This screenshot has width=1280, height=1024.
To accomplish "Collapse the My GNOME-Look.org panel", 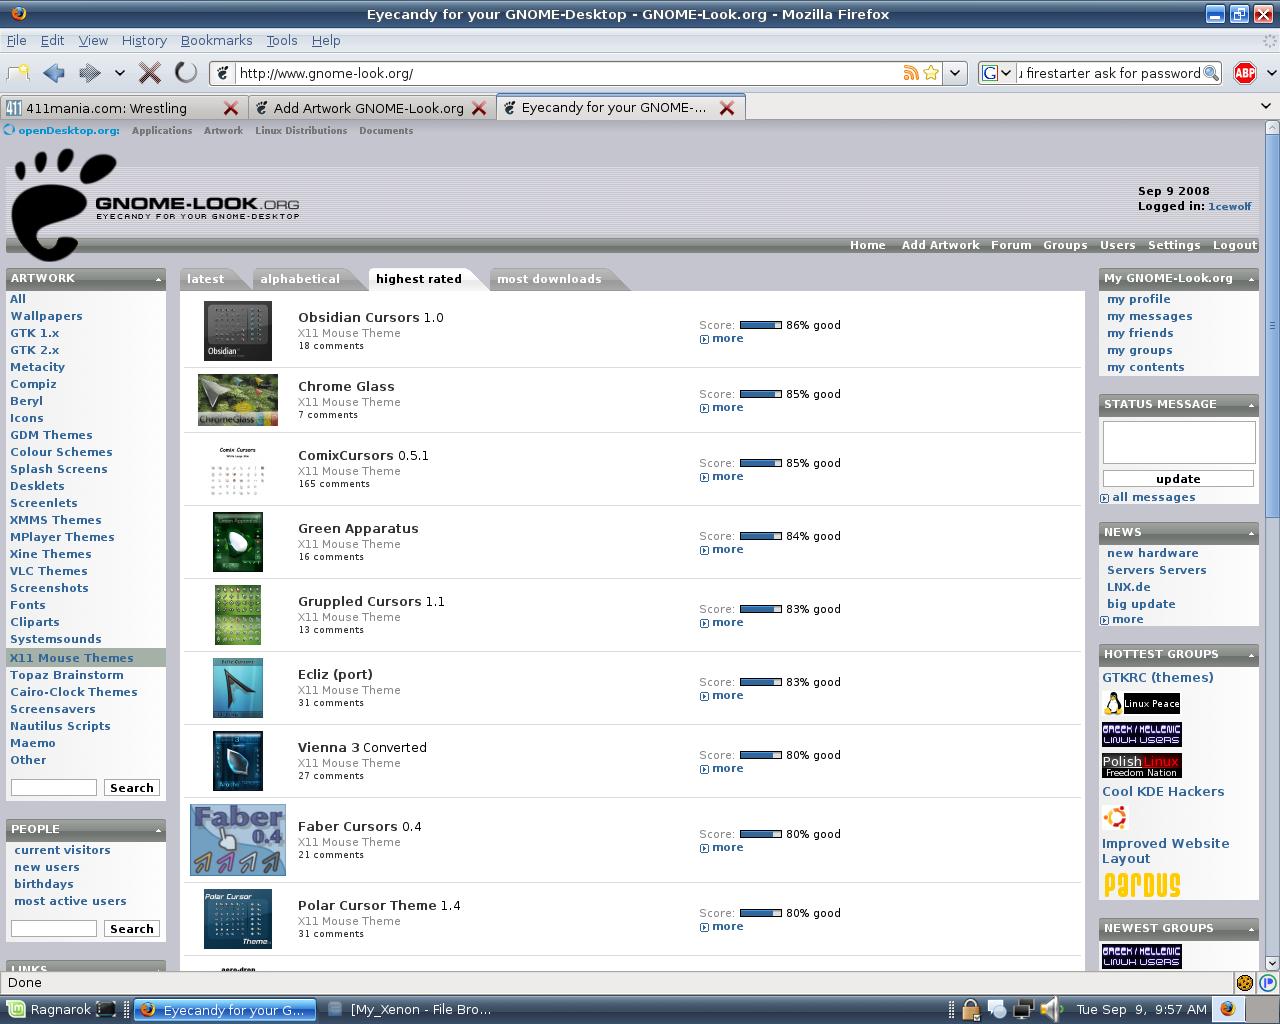I will pos(1251,279).
